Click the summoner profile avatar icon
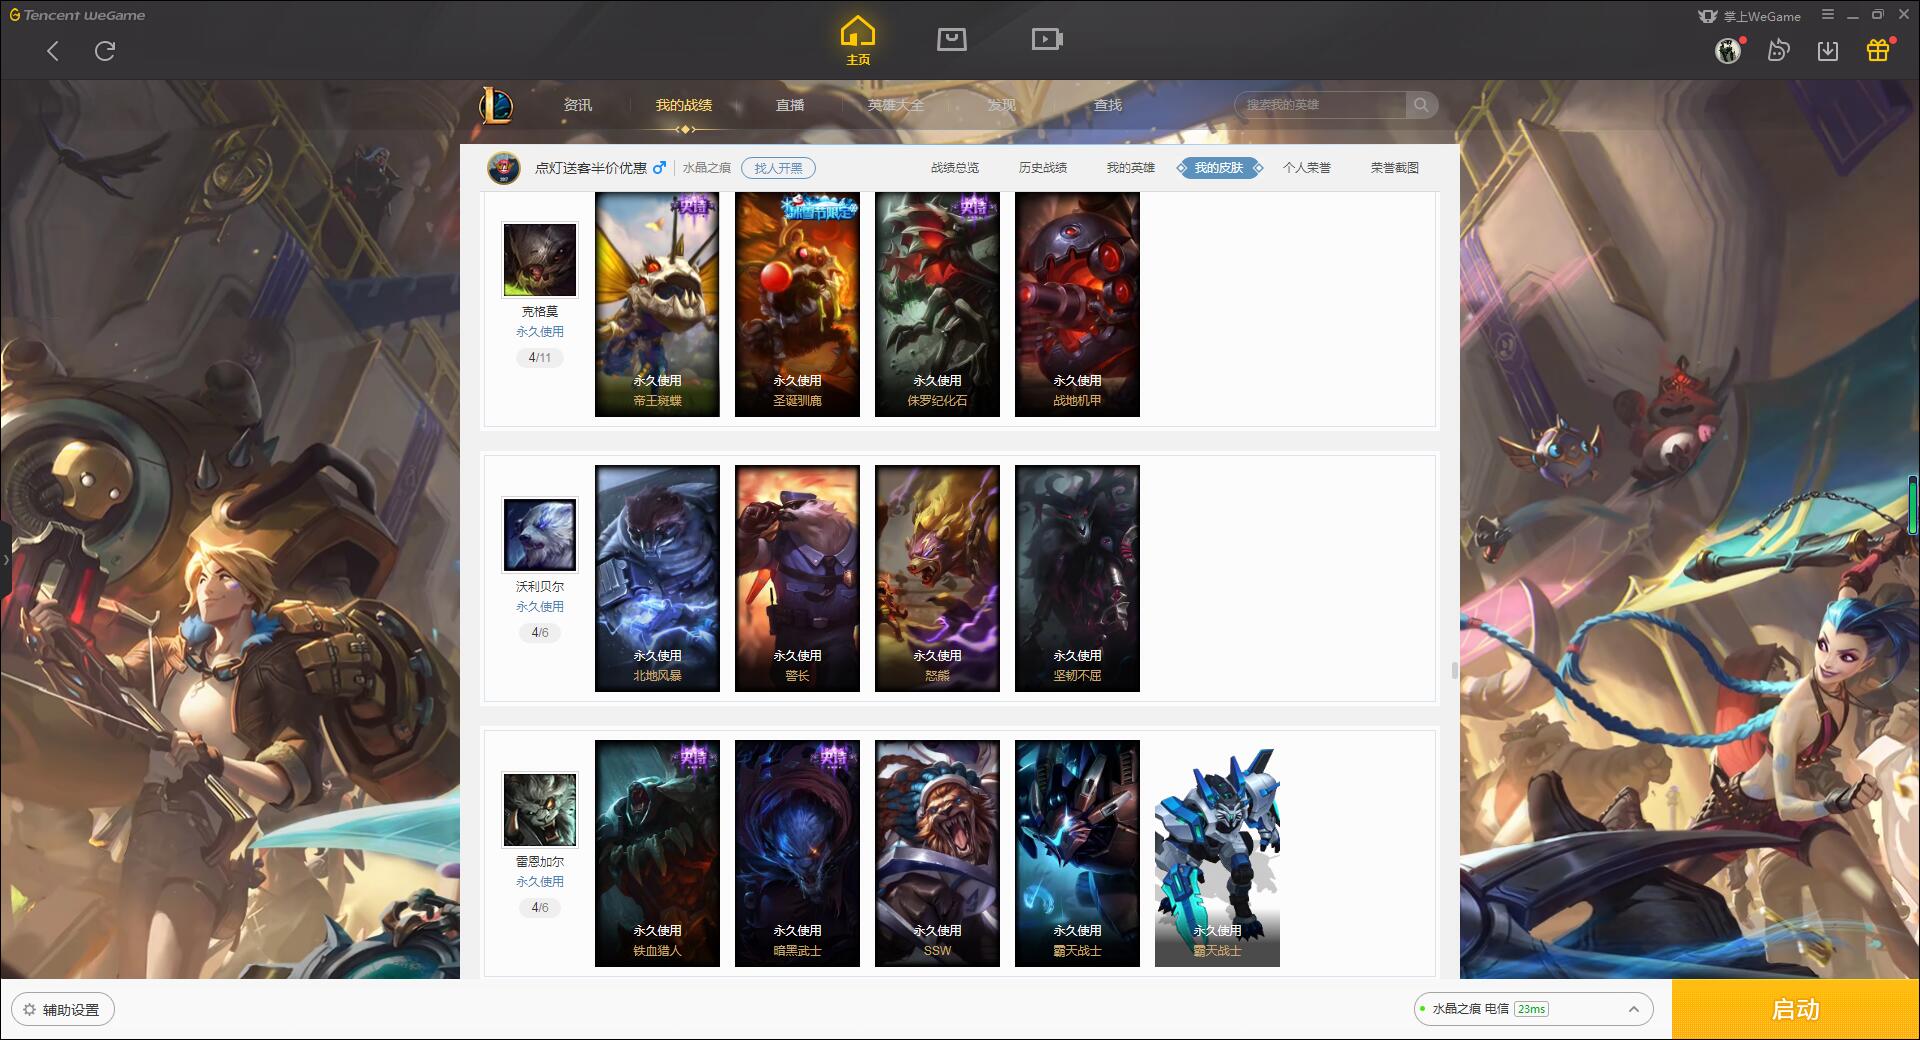The height and width of the screenshot is (1040, 1920). (x=504, y=168)
